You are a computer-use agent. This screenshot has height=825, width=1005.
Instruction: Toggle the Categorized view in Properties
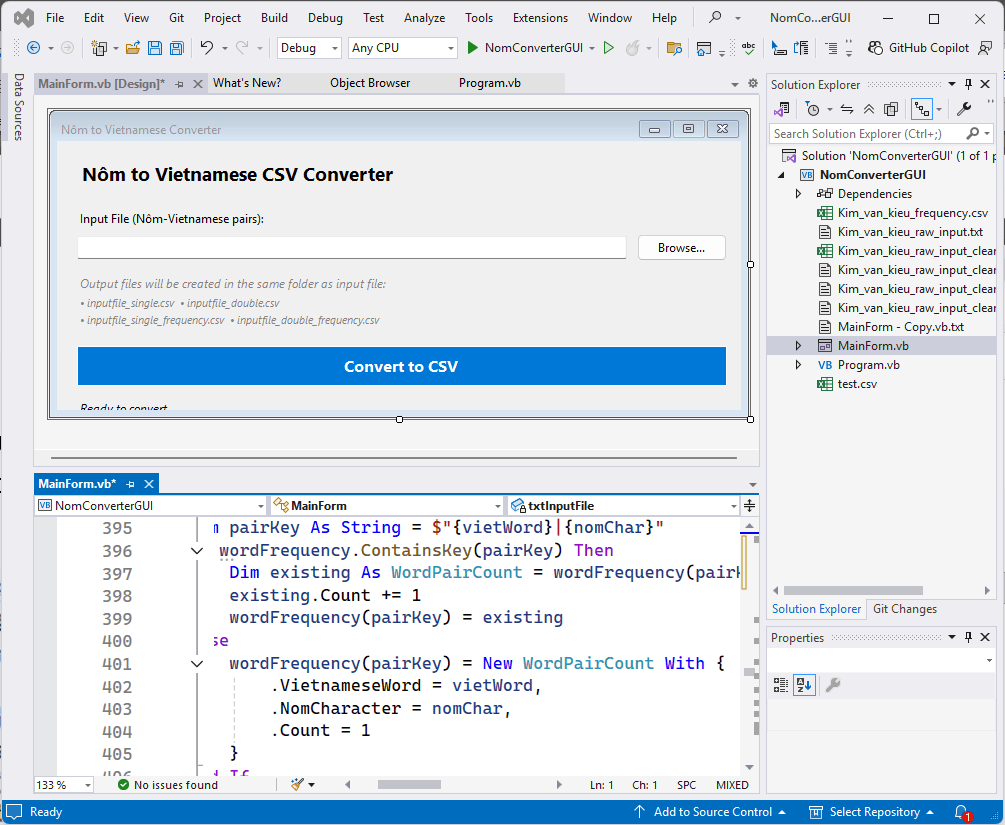[x=781, y=685]
